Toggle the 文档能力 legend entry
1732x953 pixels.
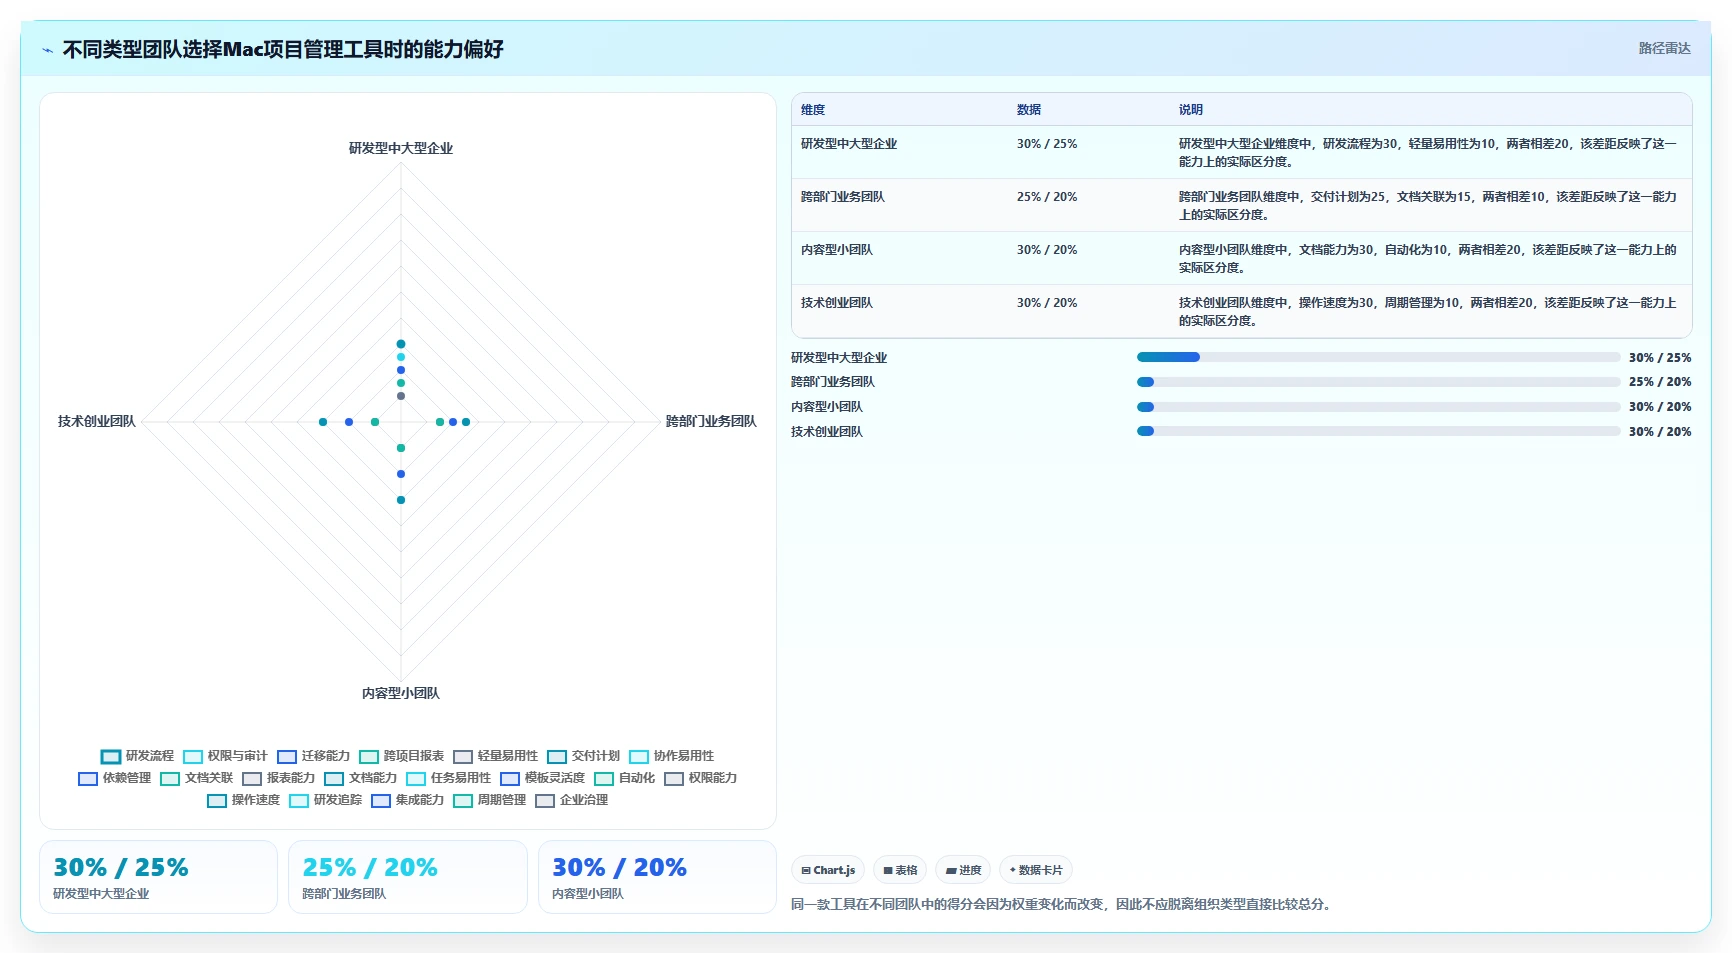pos(360,778)
